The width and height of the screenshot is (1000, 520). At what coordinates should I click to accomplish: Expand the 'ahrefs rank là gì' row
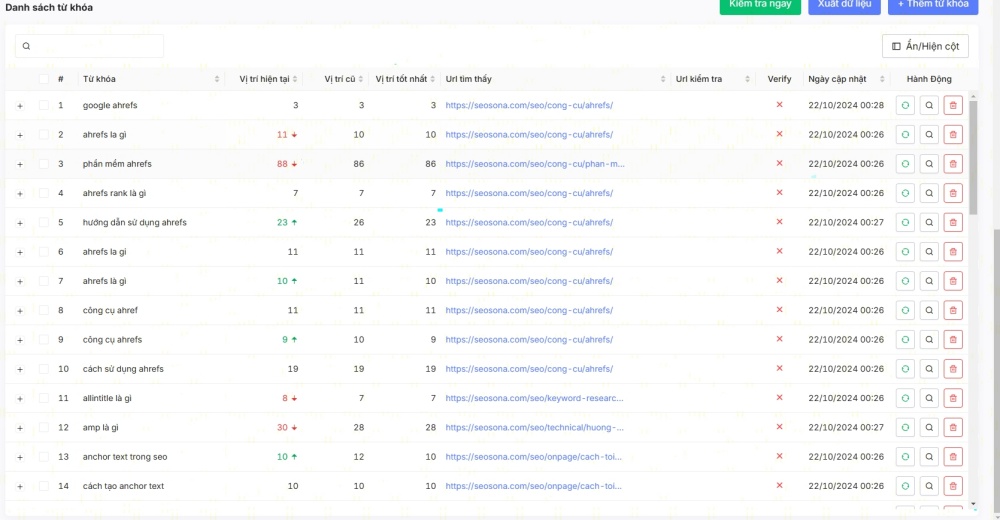(x=20, y=194)
